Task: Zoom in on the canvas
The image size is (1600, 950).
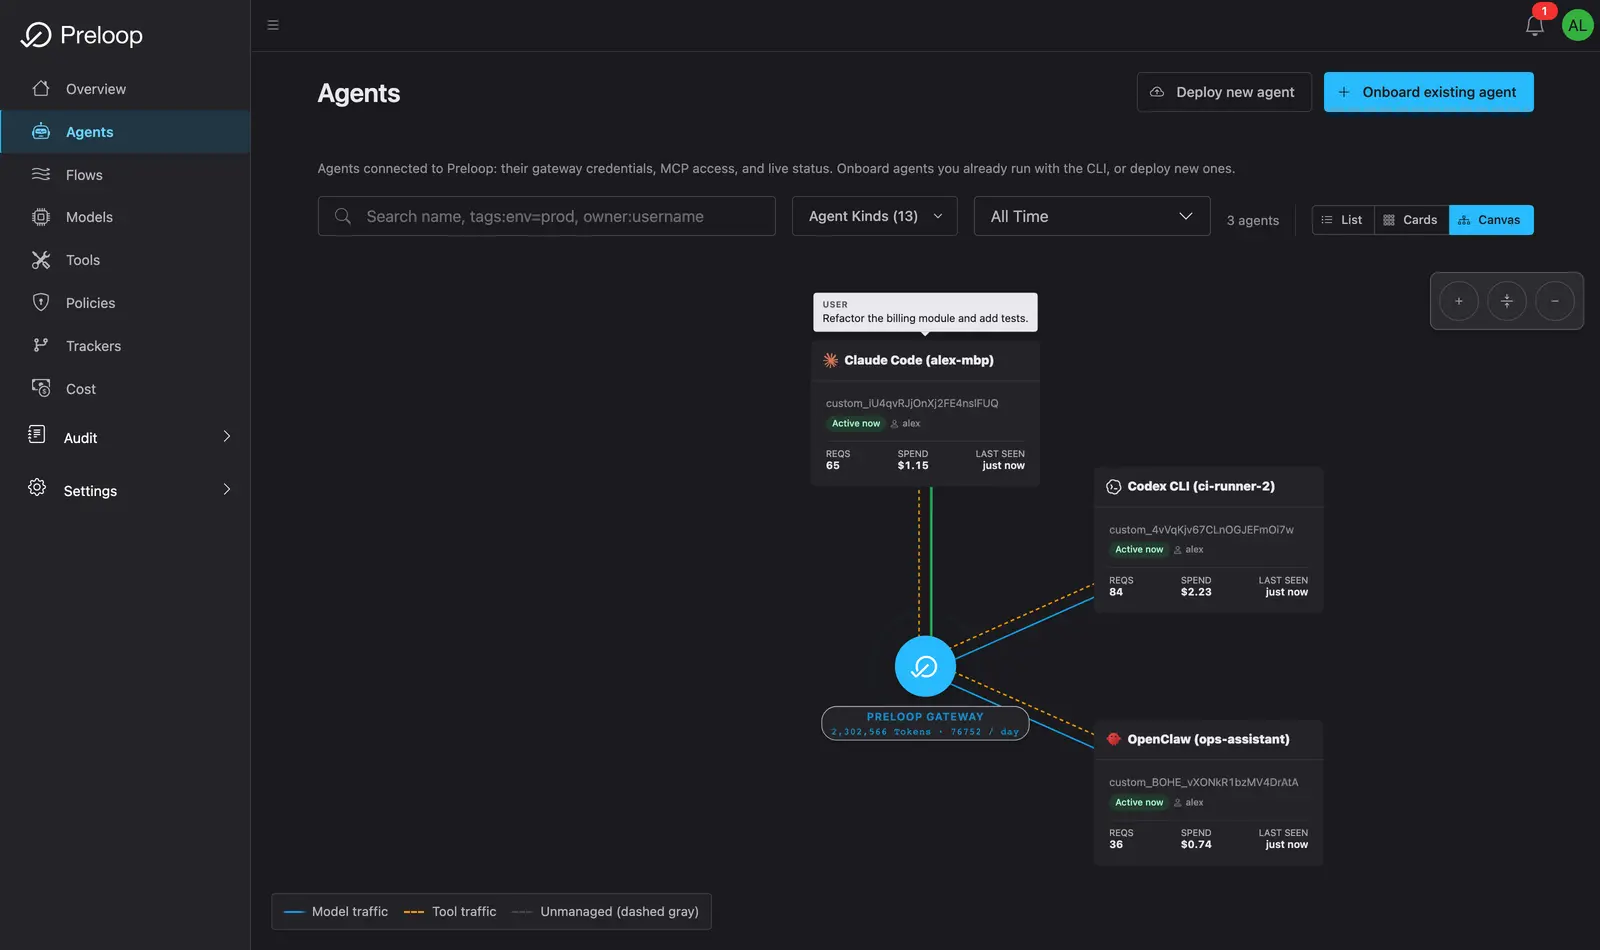Action: pyautogui.click(x=1459, y=301)
